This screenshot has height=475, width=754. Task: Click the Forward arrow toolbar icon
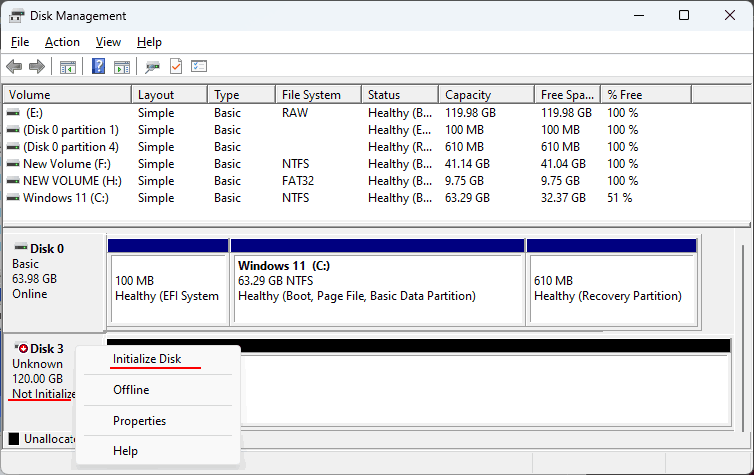[x=37, y=66]
